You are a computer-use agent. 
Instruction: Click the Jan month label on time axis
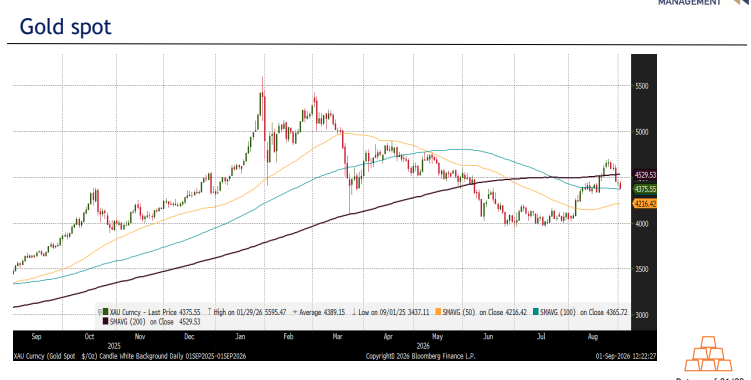coord(240,336)
